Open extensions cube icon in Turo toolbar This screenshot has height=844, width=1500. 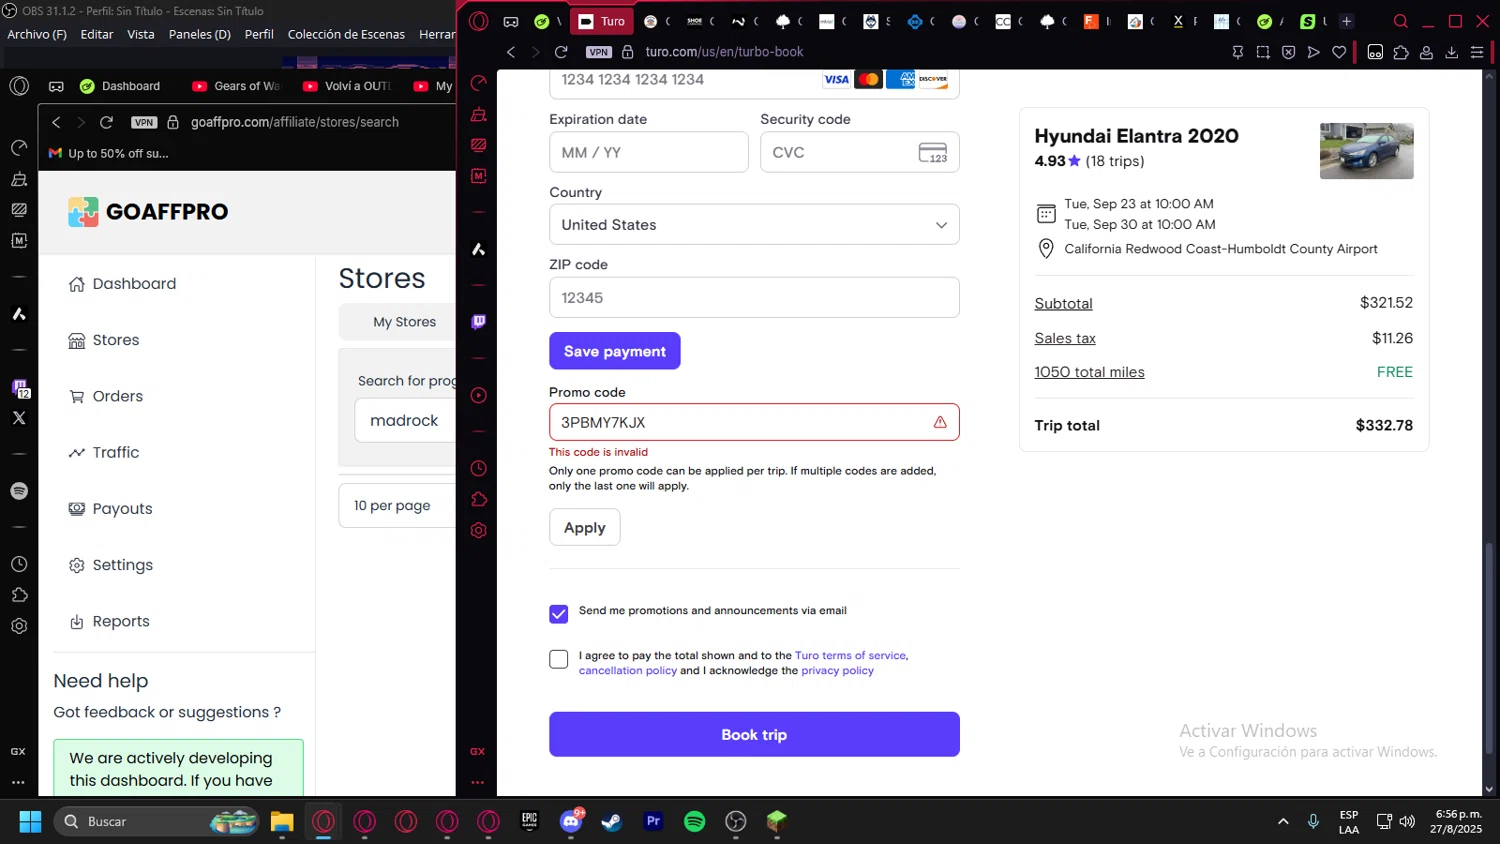point(1401,52)
